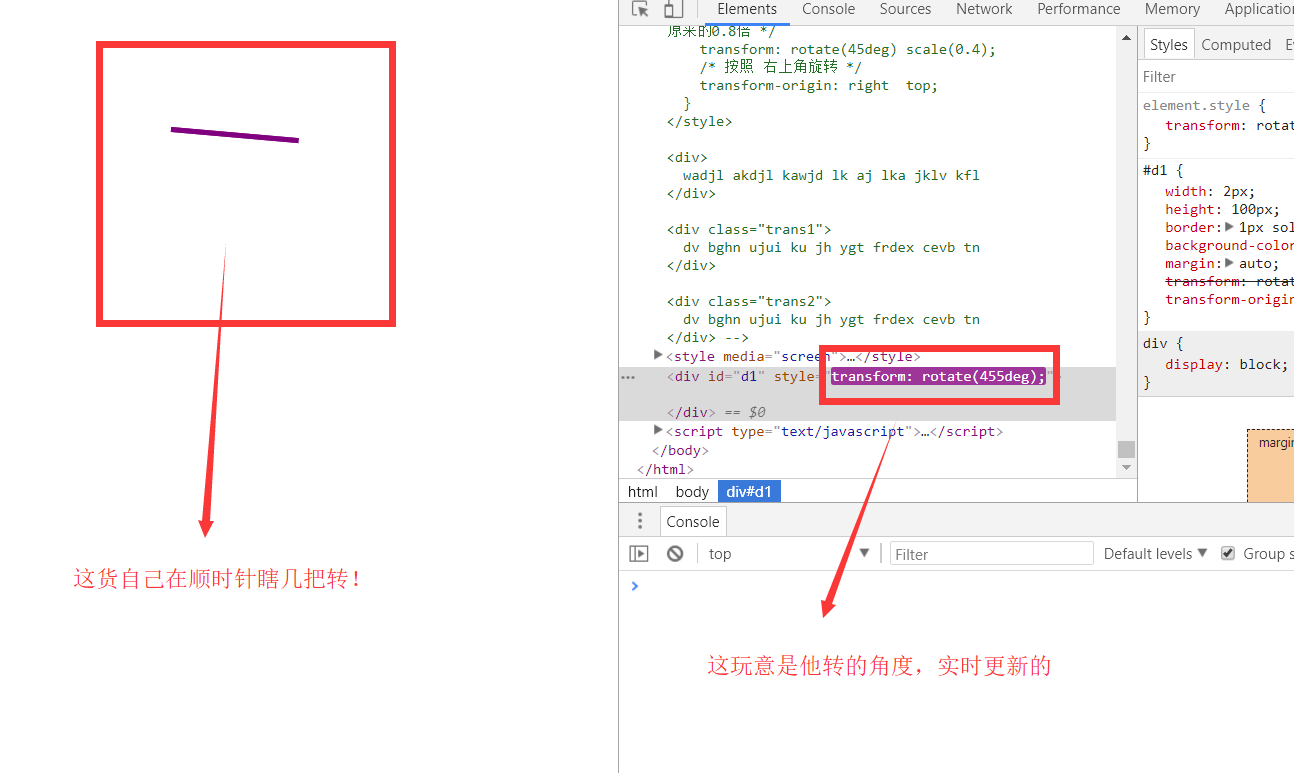Show the console sidebar icon
Image resolution: width=1294 pixels, height=773 pixels.
pos(639,553)
